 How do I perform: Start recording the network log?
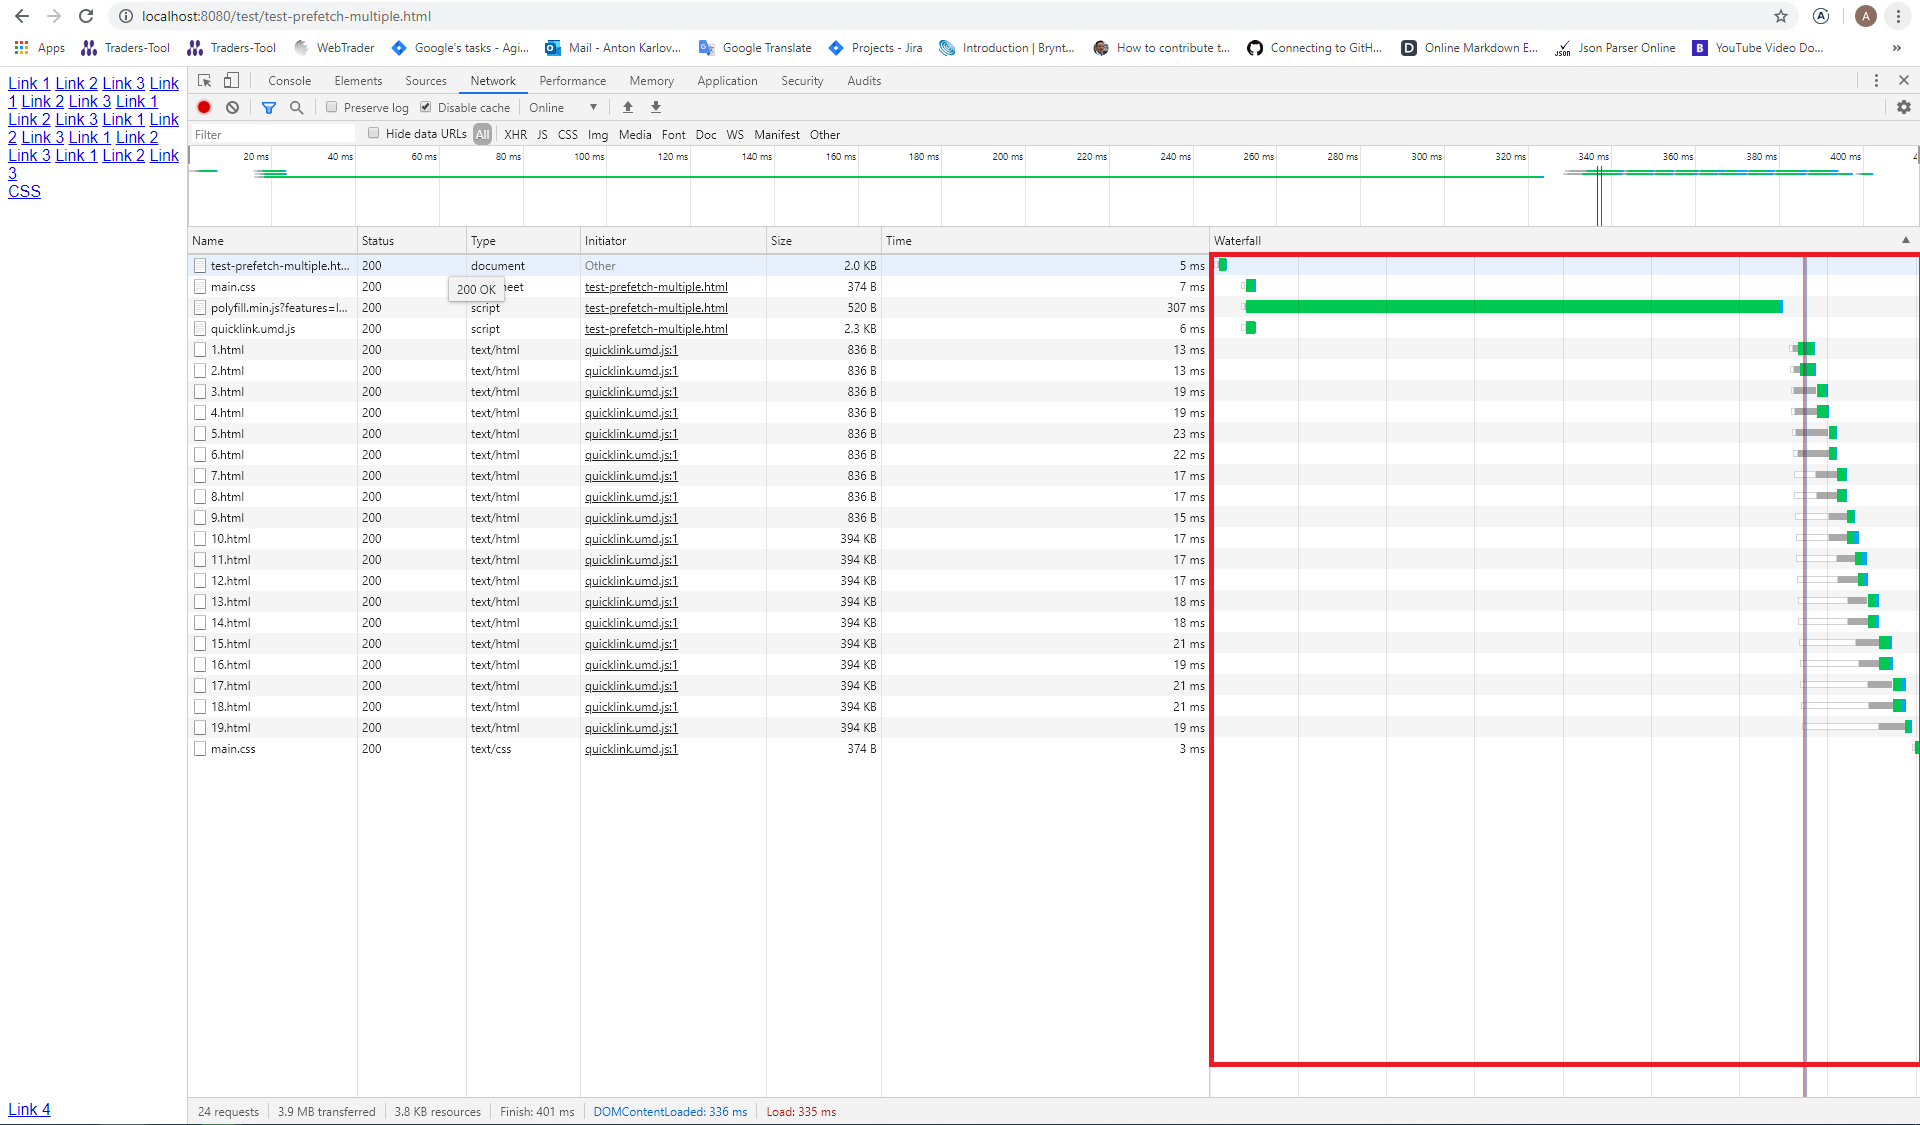[204, 107]
